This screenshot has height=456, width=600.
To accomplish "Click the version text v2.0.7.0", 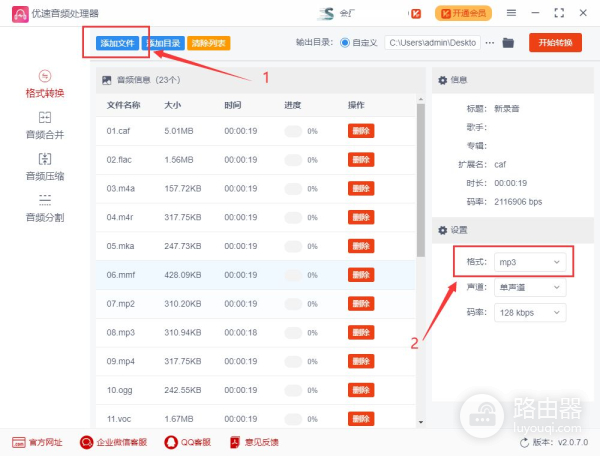I will tap(573, 442).
